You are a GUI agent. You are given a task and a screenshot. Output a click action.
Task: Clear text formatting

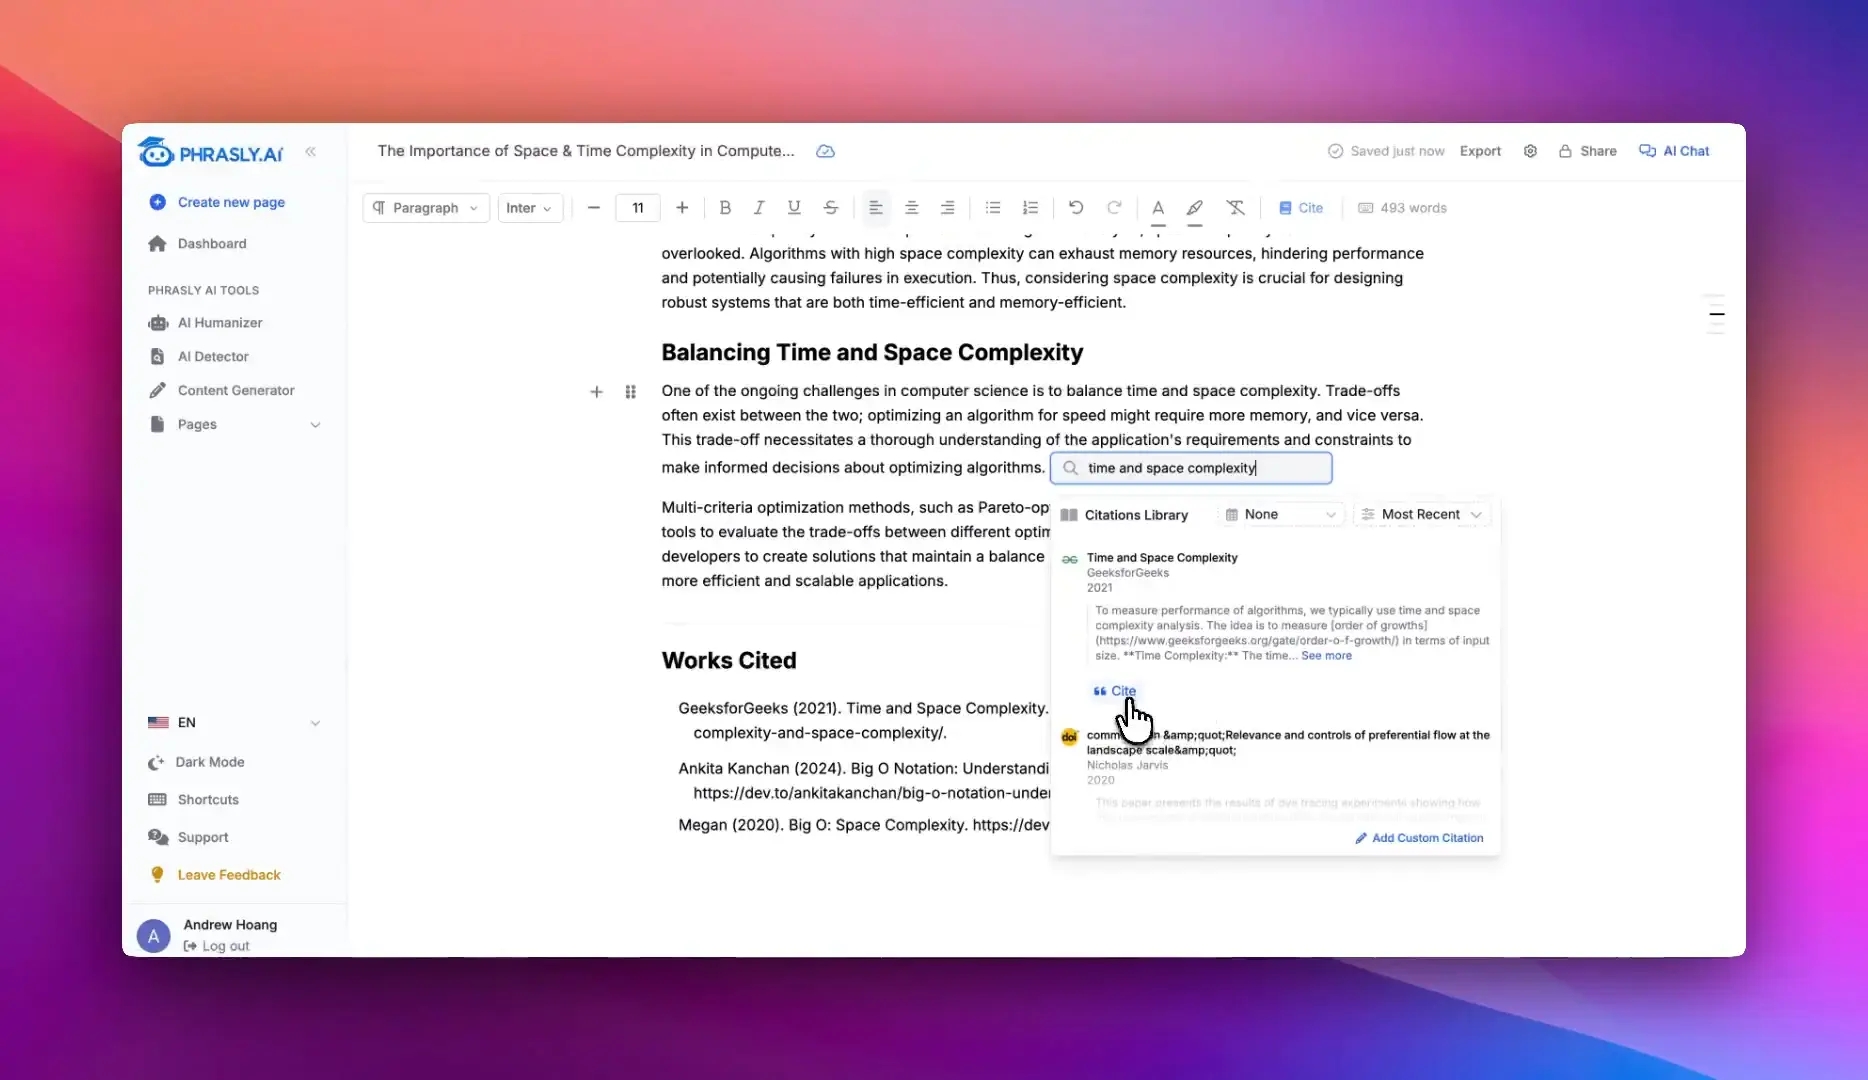tap(1236, 208)
